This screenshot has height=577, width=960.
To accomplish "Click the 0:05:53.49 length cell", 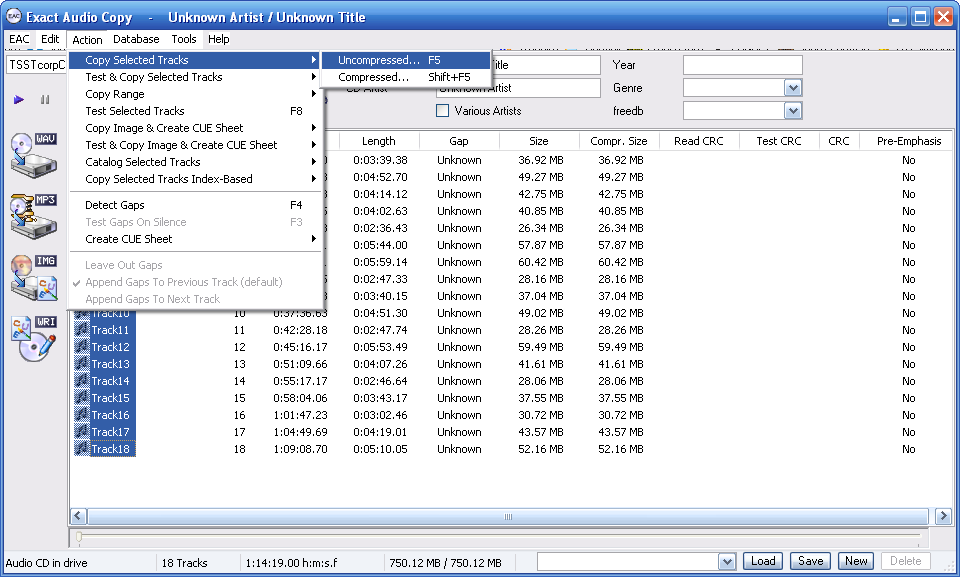I will 380,347.
